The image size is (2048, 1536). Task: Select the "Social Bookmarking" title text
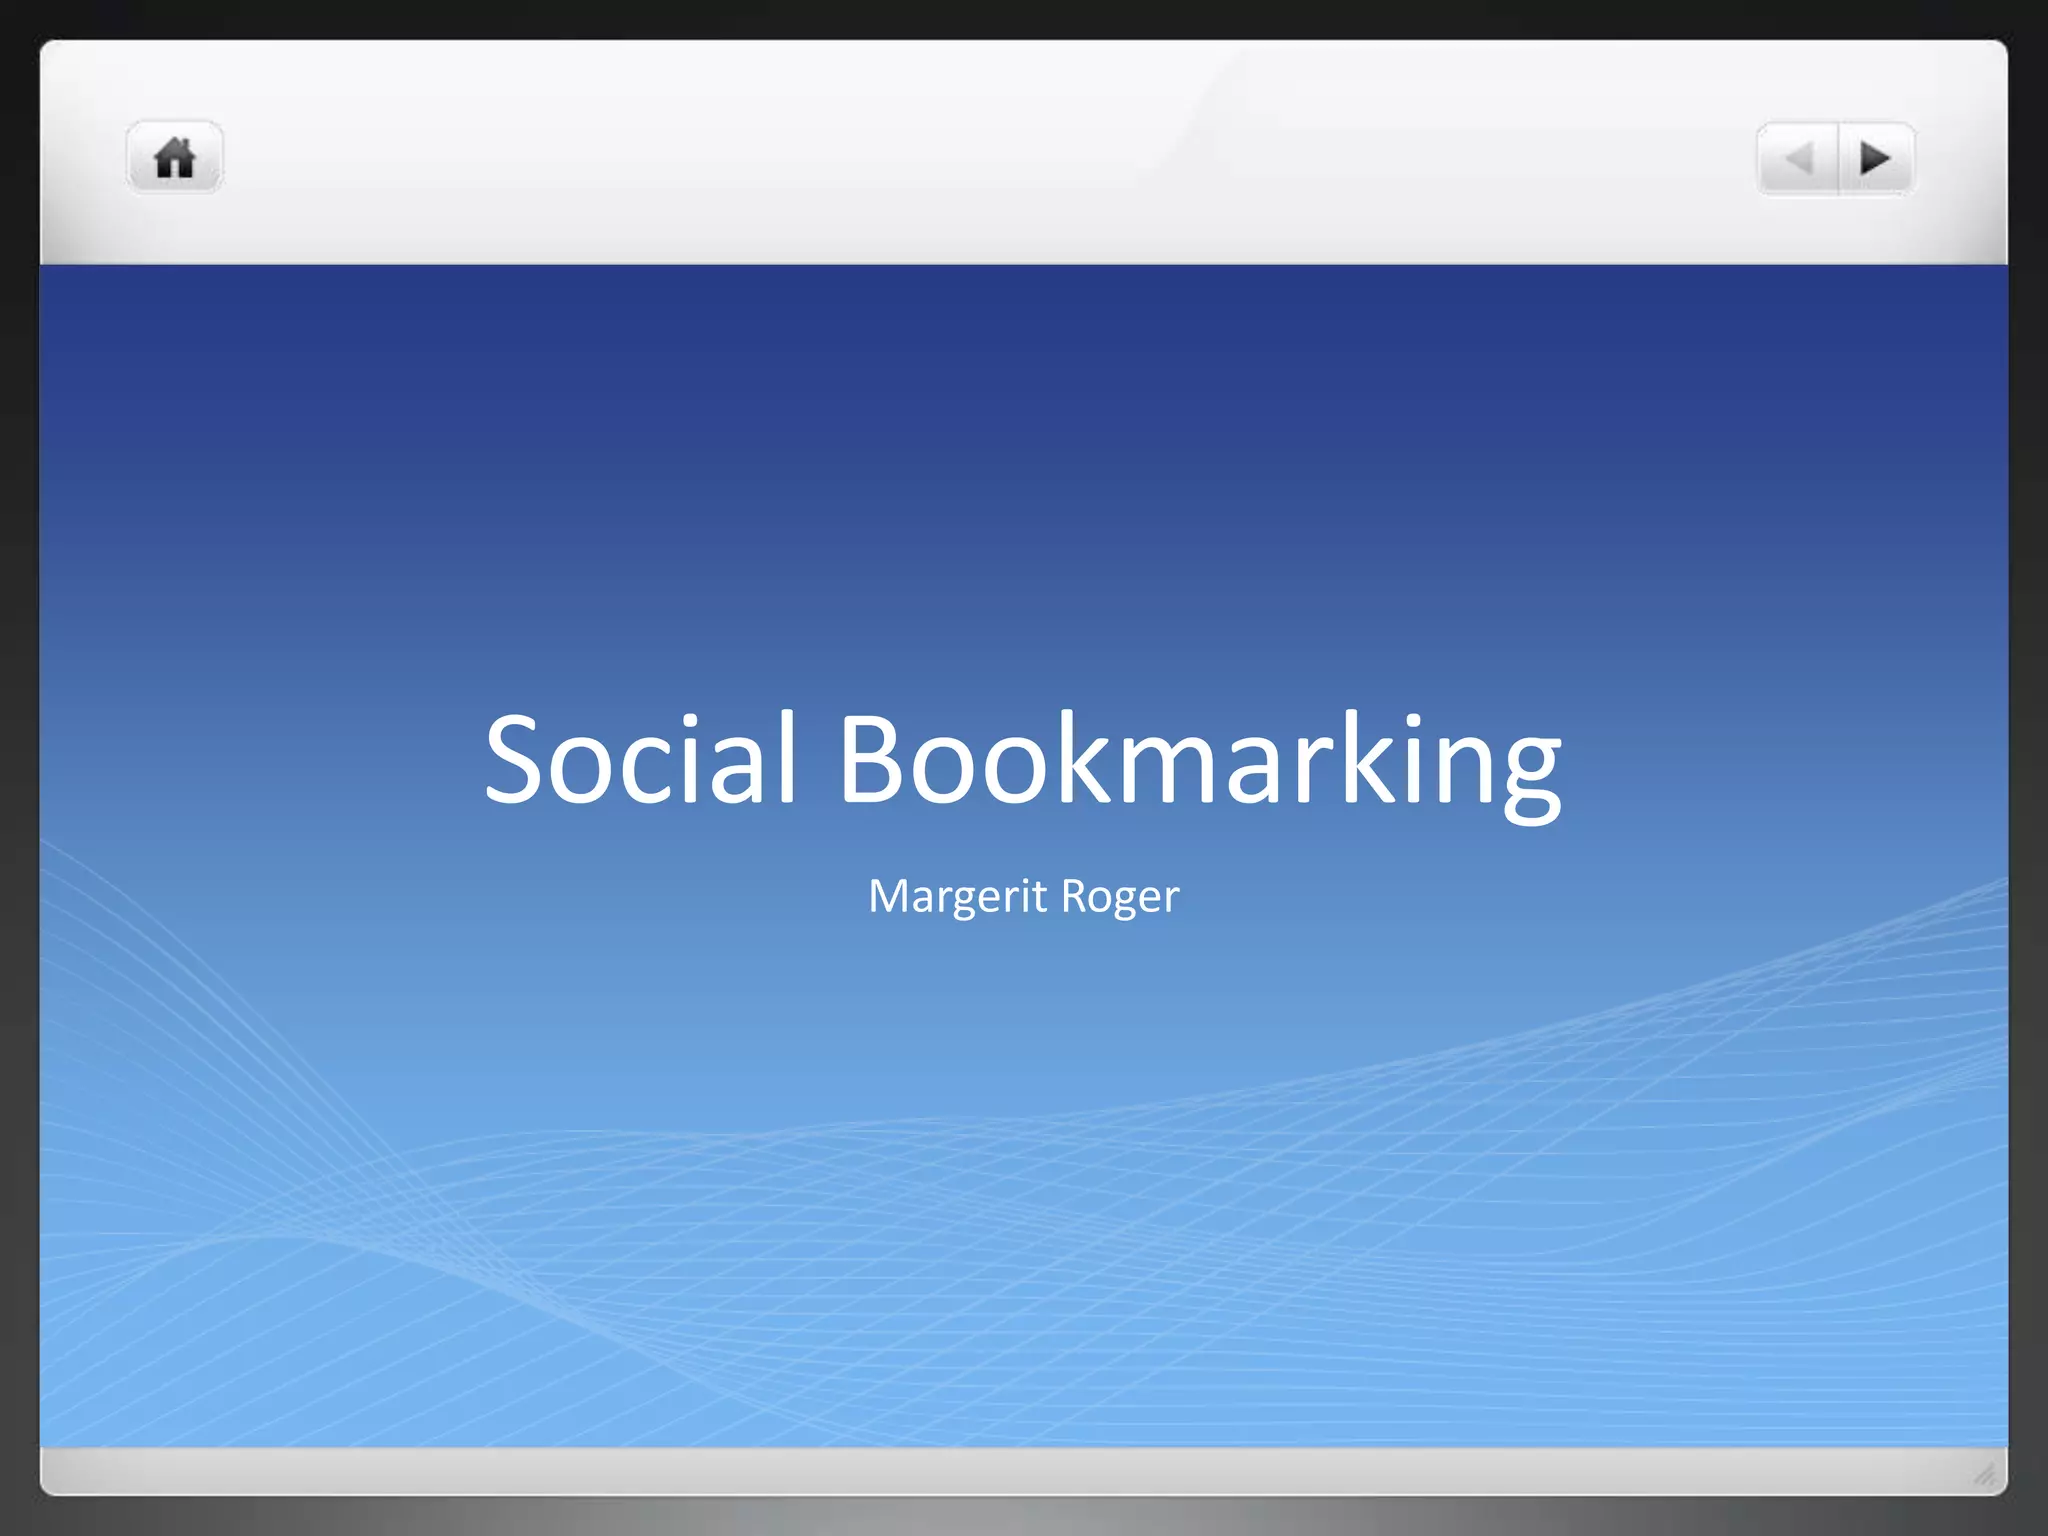coord(1022,758)
